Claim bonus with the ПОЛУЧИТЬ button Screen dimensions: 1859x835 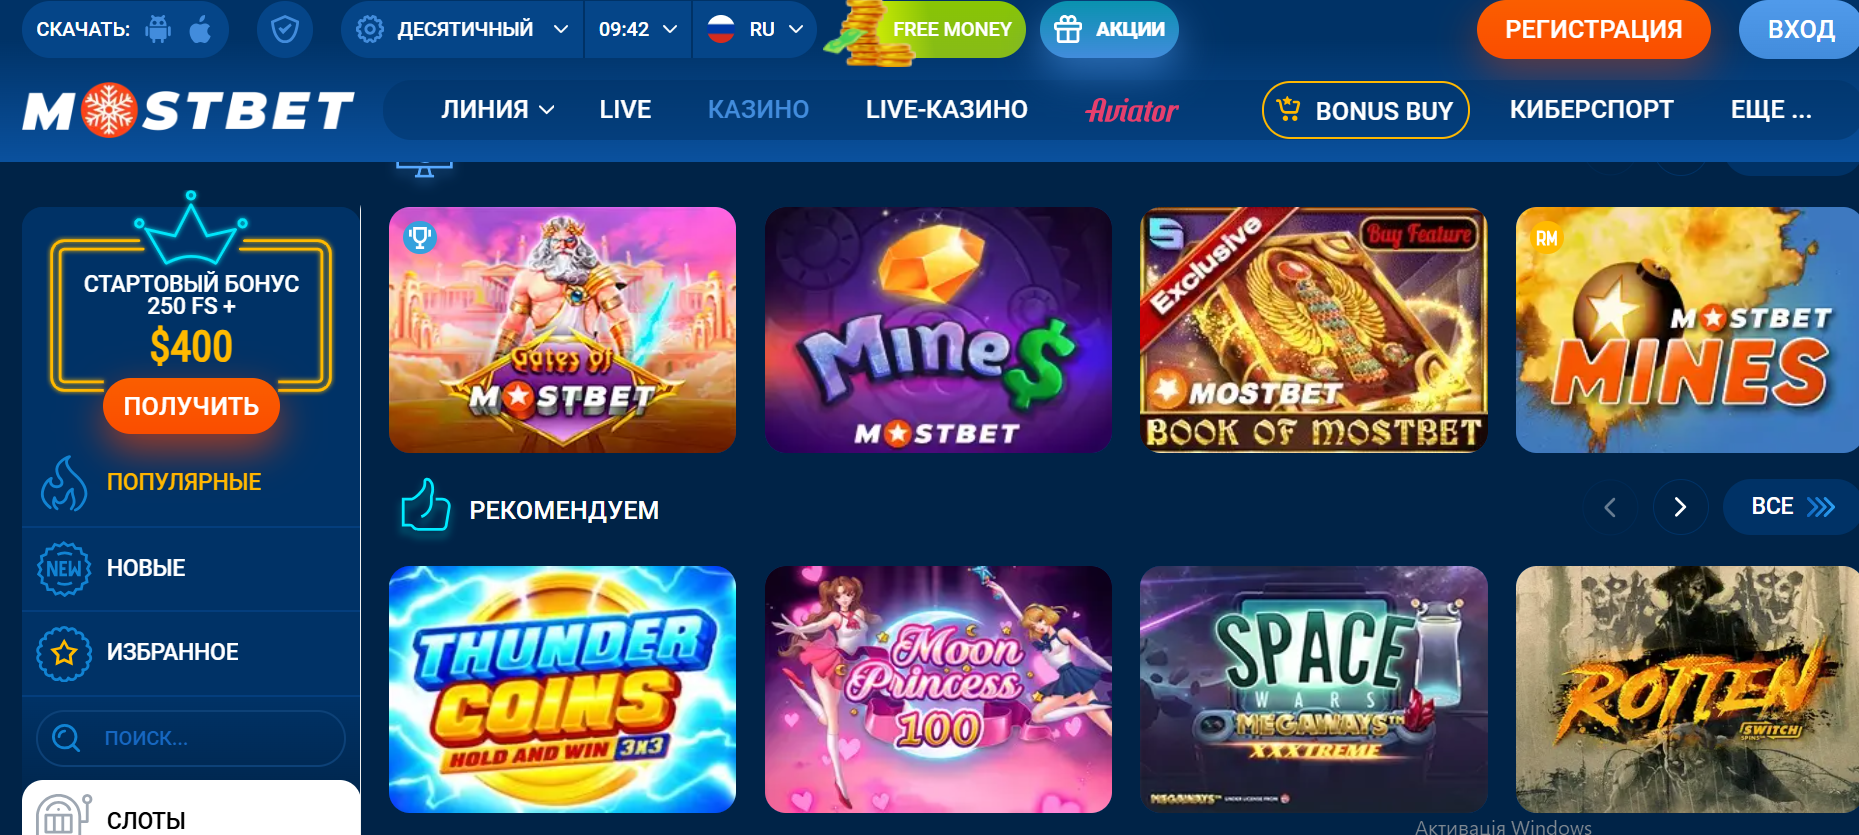[x=191, y=406]
